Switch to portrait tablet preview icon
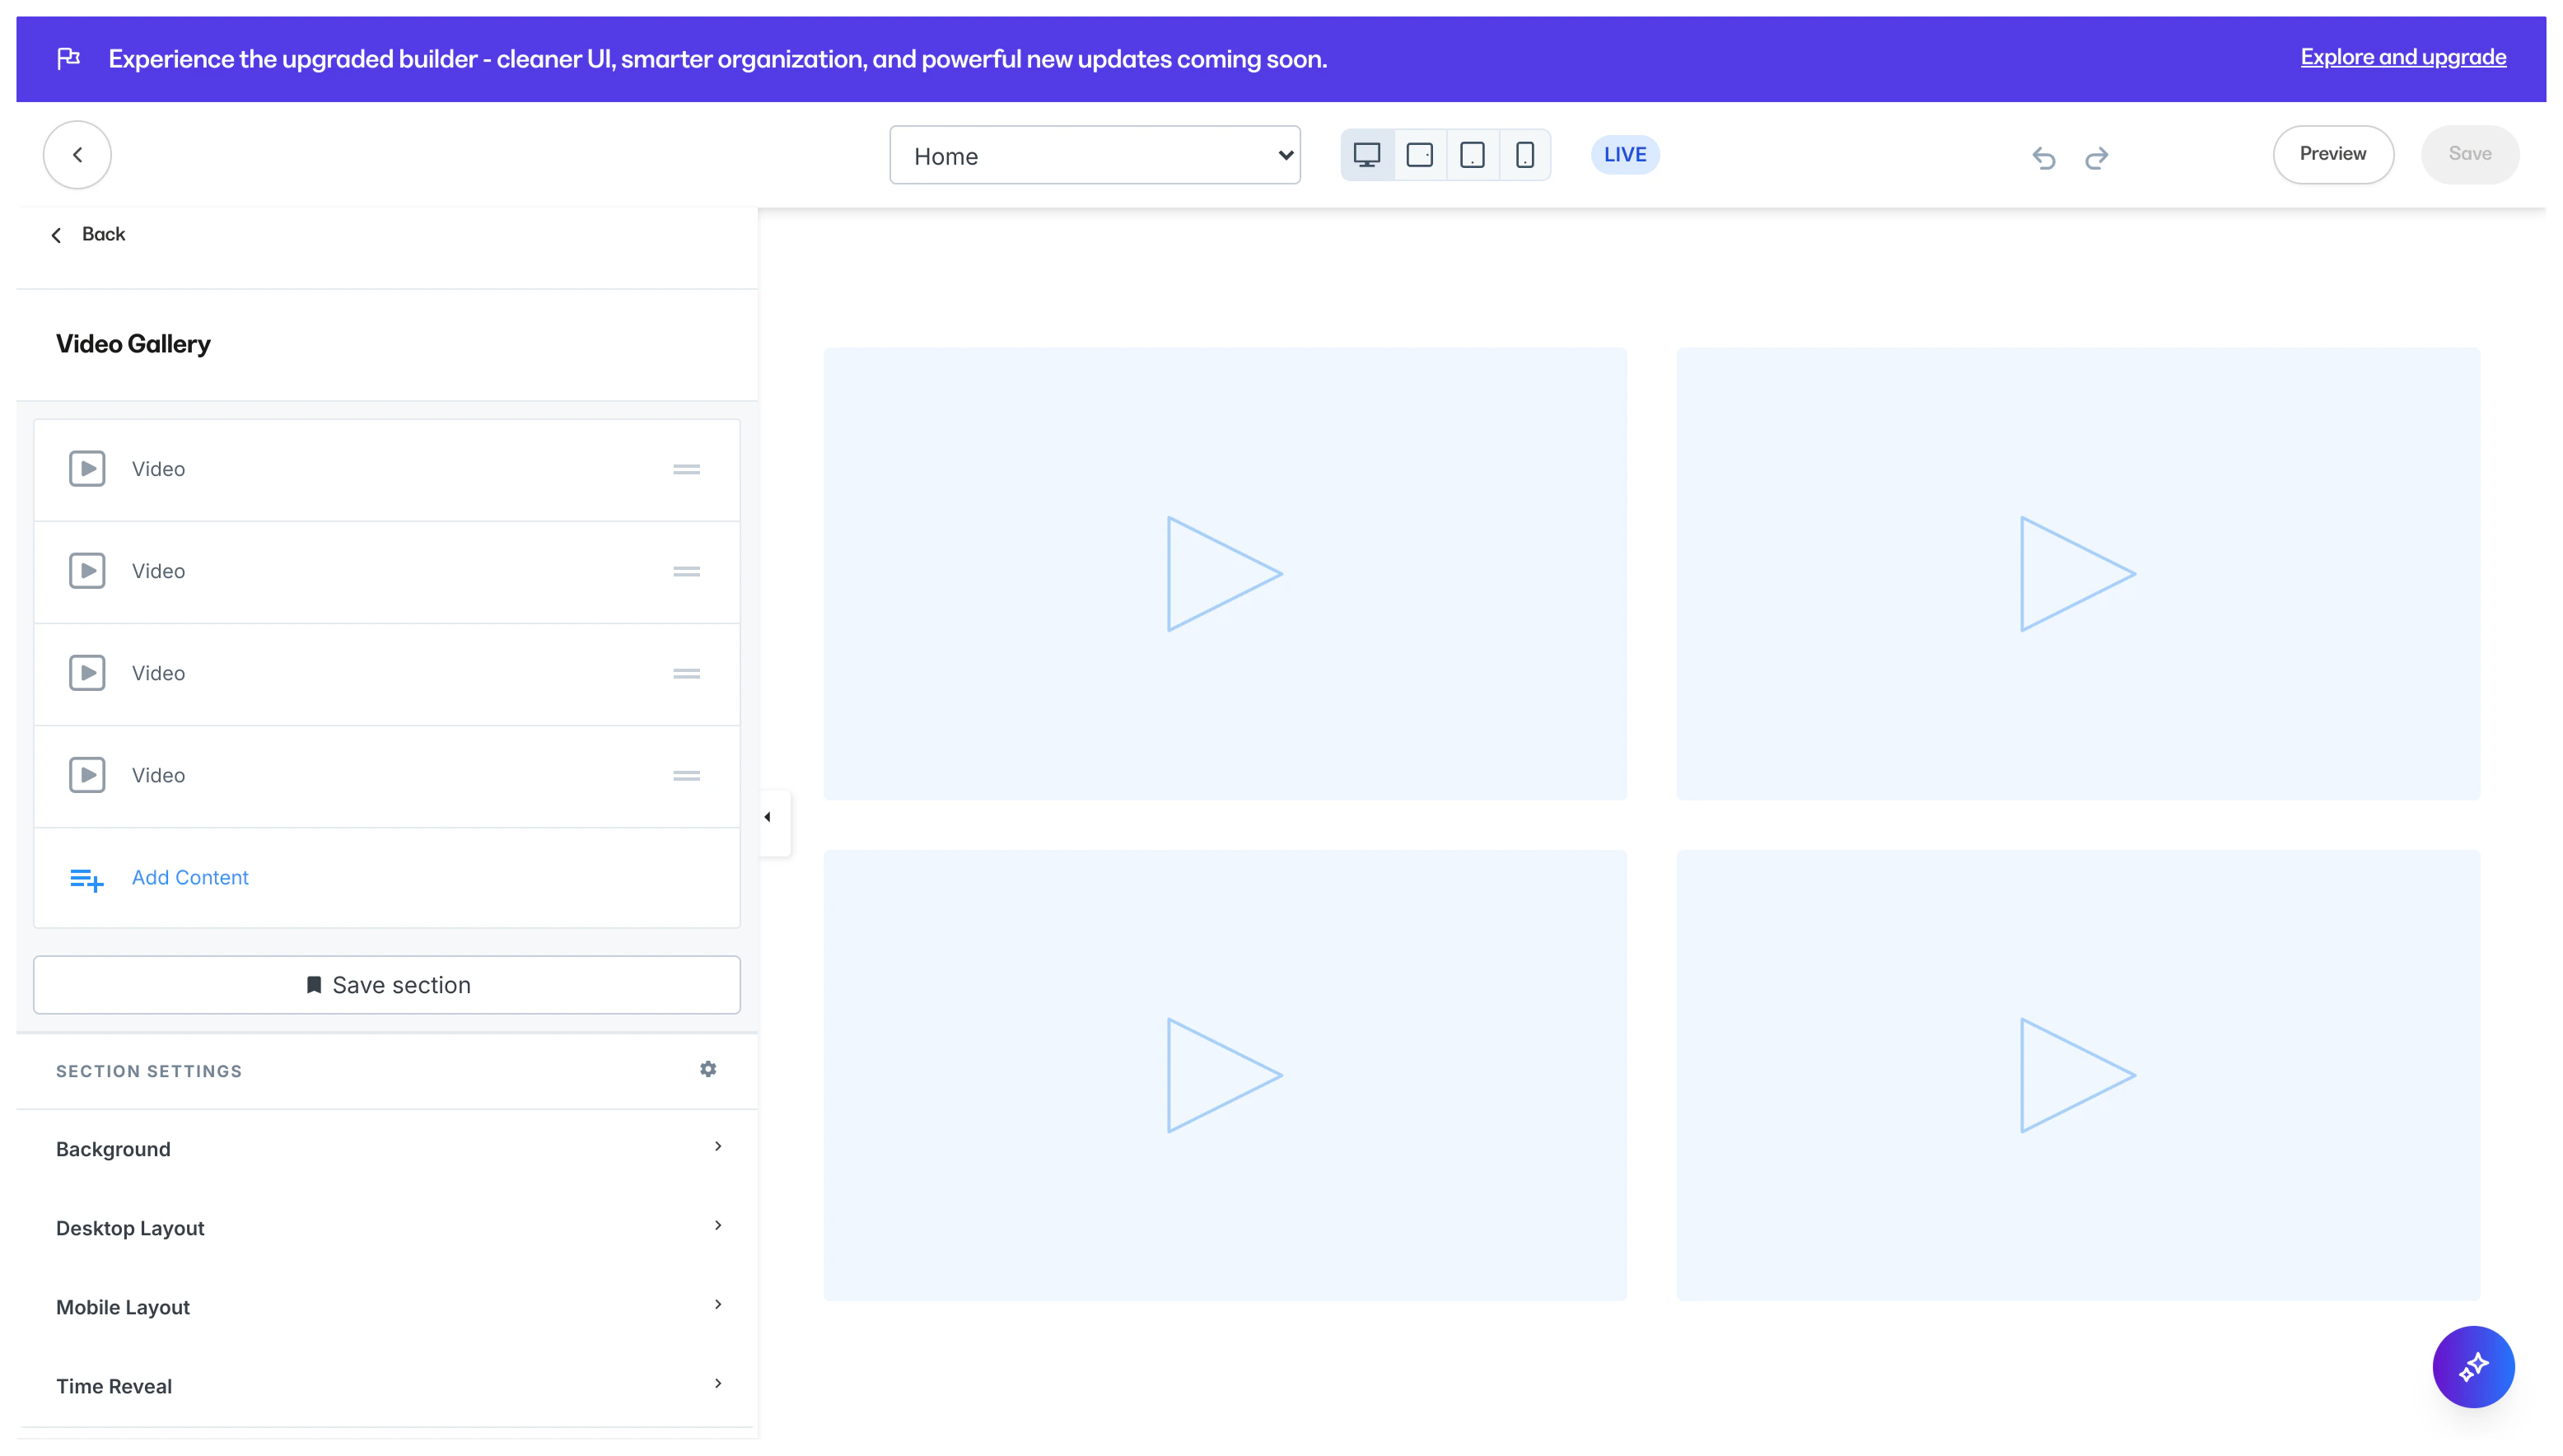The image size is (2563, 1456). (x=1472, y=155)
